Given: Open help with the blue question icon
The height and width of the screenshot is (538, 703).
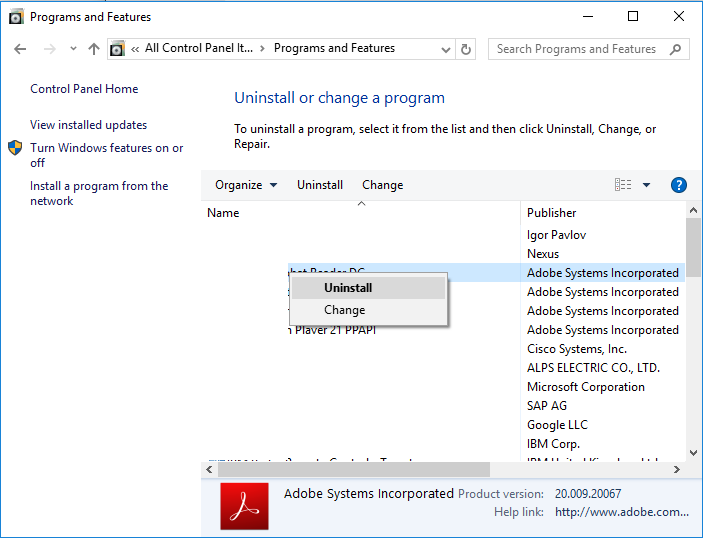Looking at the screenshot, I should pyautogui.click(x=678, y=185).
